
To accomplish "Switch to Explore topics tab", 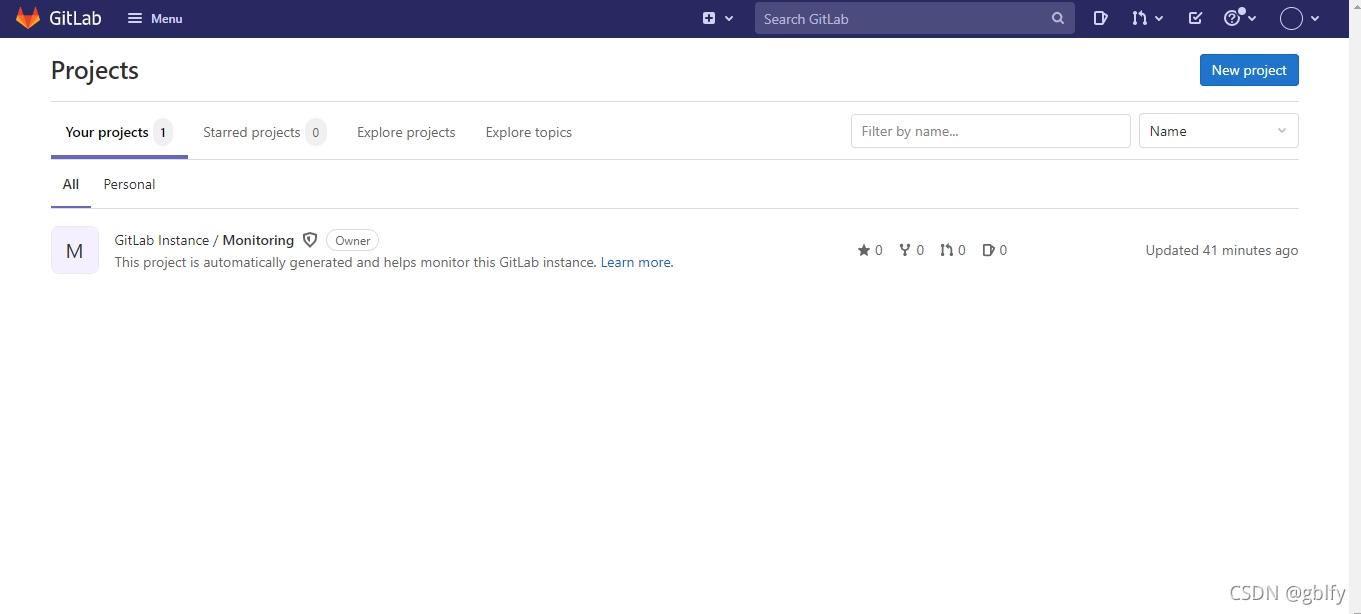I will [x=529, y=132].
